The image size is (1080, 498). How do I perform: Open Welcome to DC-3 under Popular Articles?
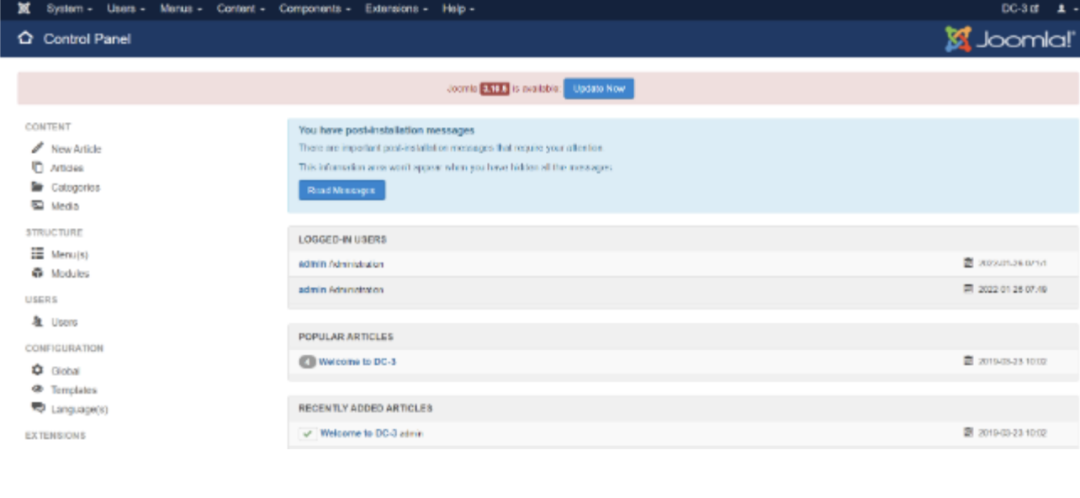(357, 362)
